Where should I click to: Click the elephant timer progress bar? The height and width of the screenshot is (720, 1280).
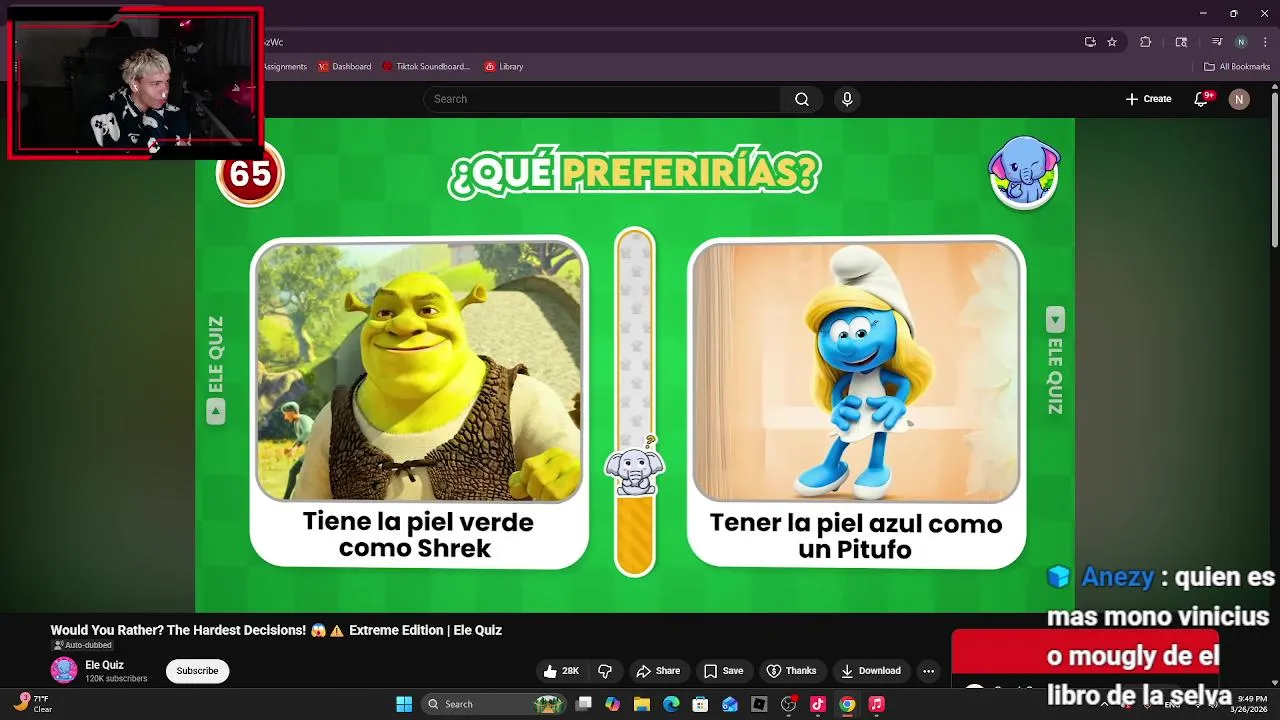[635, 402]
